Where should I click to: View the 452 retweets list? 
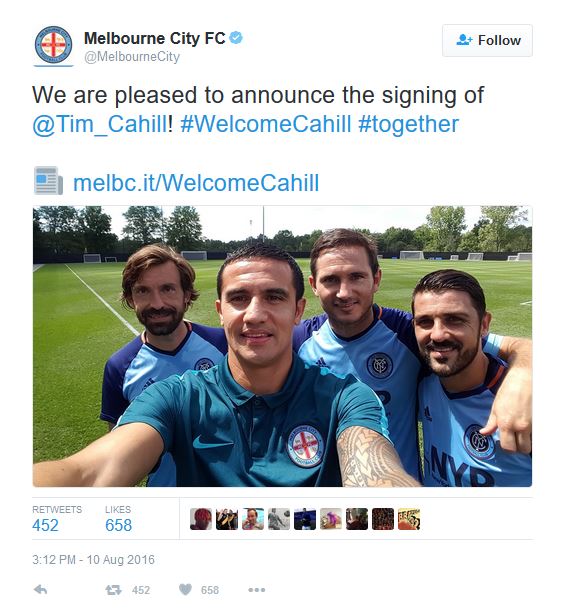click(57, 519)
